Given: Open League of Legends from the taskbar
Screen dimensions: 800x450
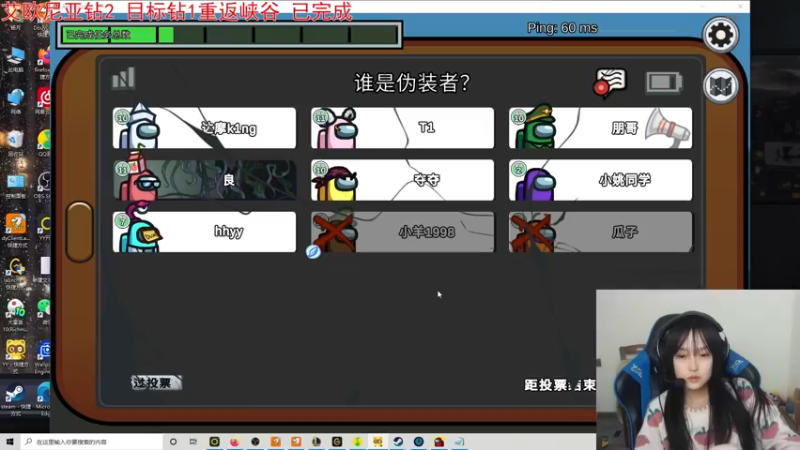Looking at the screenshot, I should click(316, 442).
